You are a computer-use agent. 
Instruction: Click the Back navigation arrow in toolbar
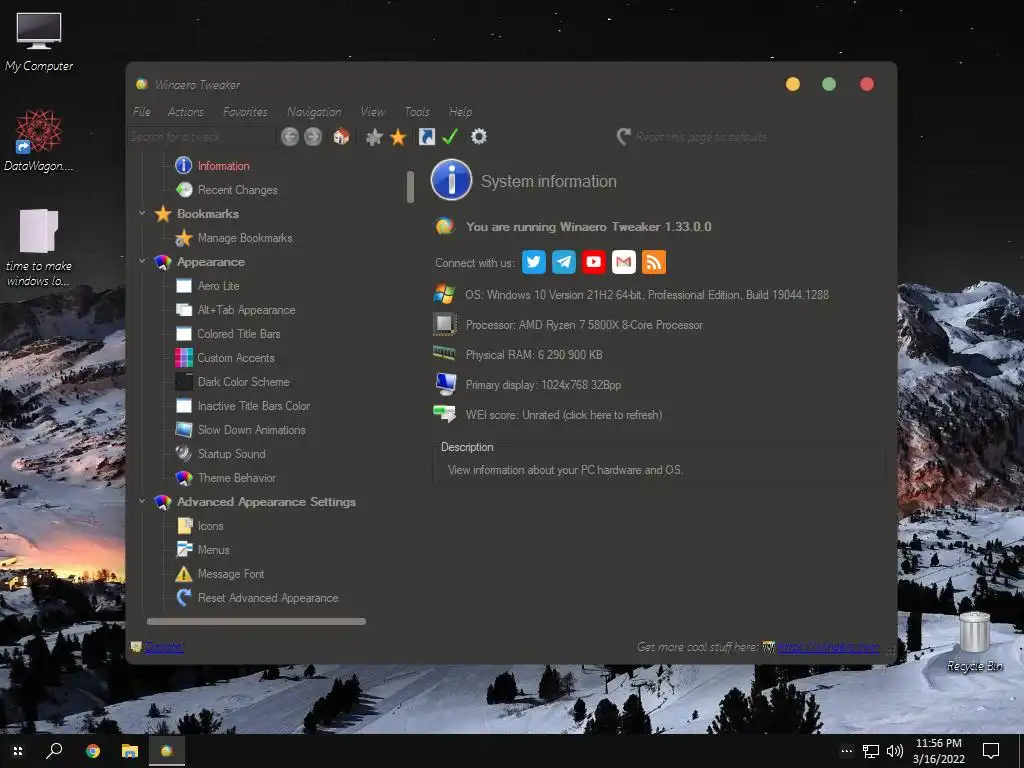(290, 136)
